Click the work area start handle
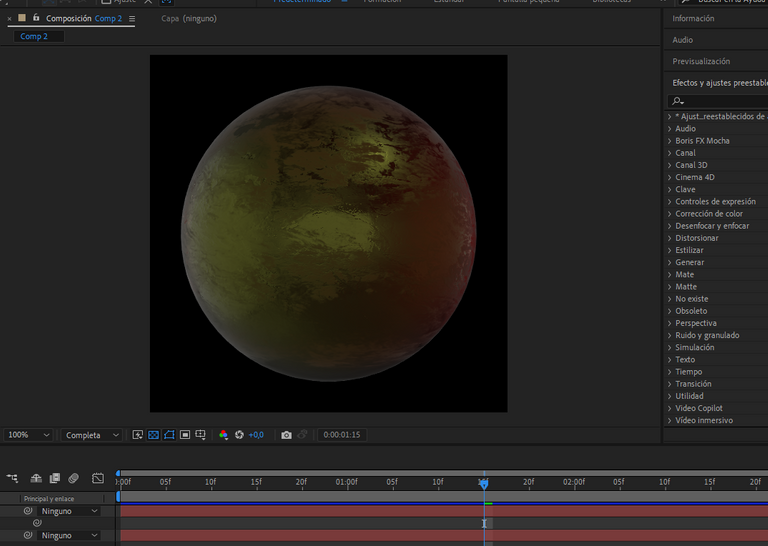This screenshot has width=768, height=546. (x=118, y=497)
